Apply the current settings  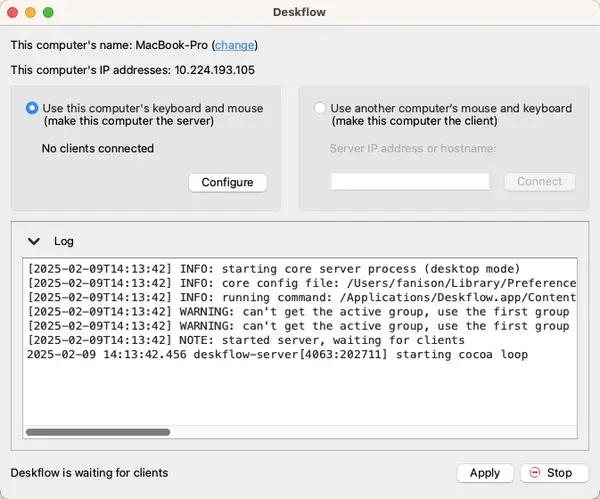(484, 473)
